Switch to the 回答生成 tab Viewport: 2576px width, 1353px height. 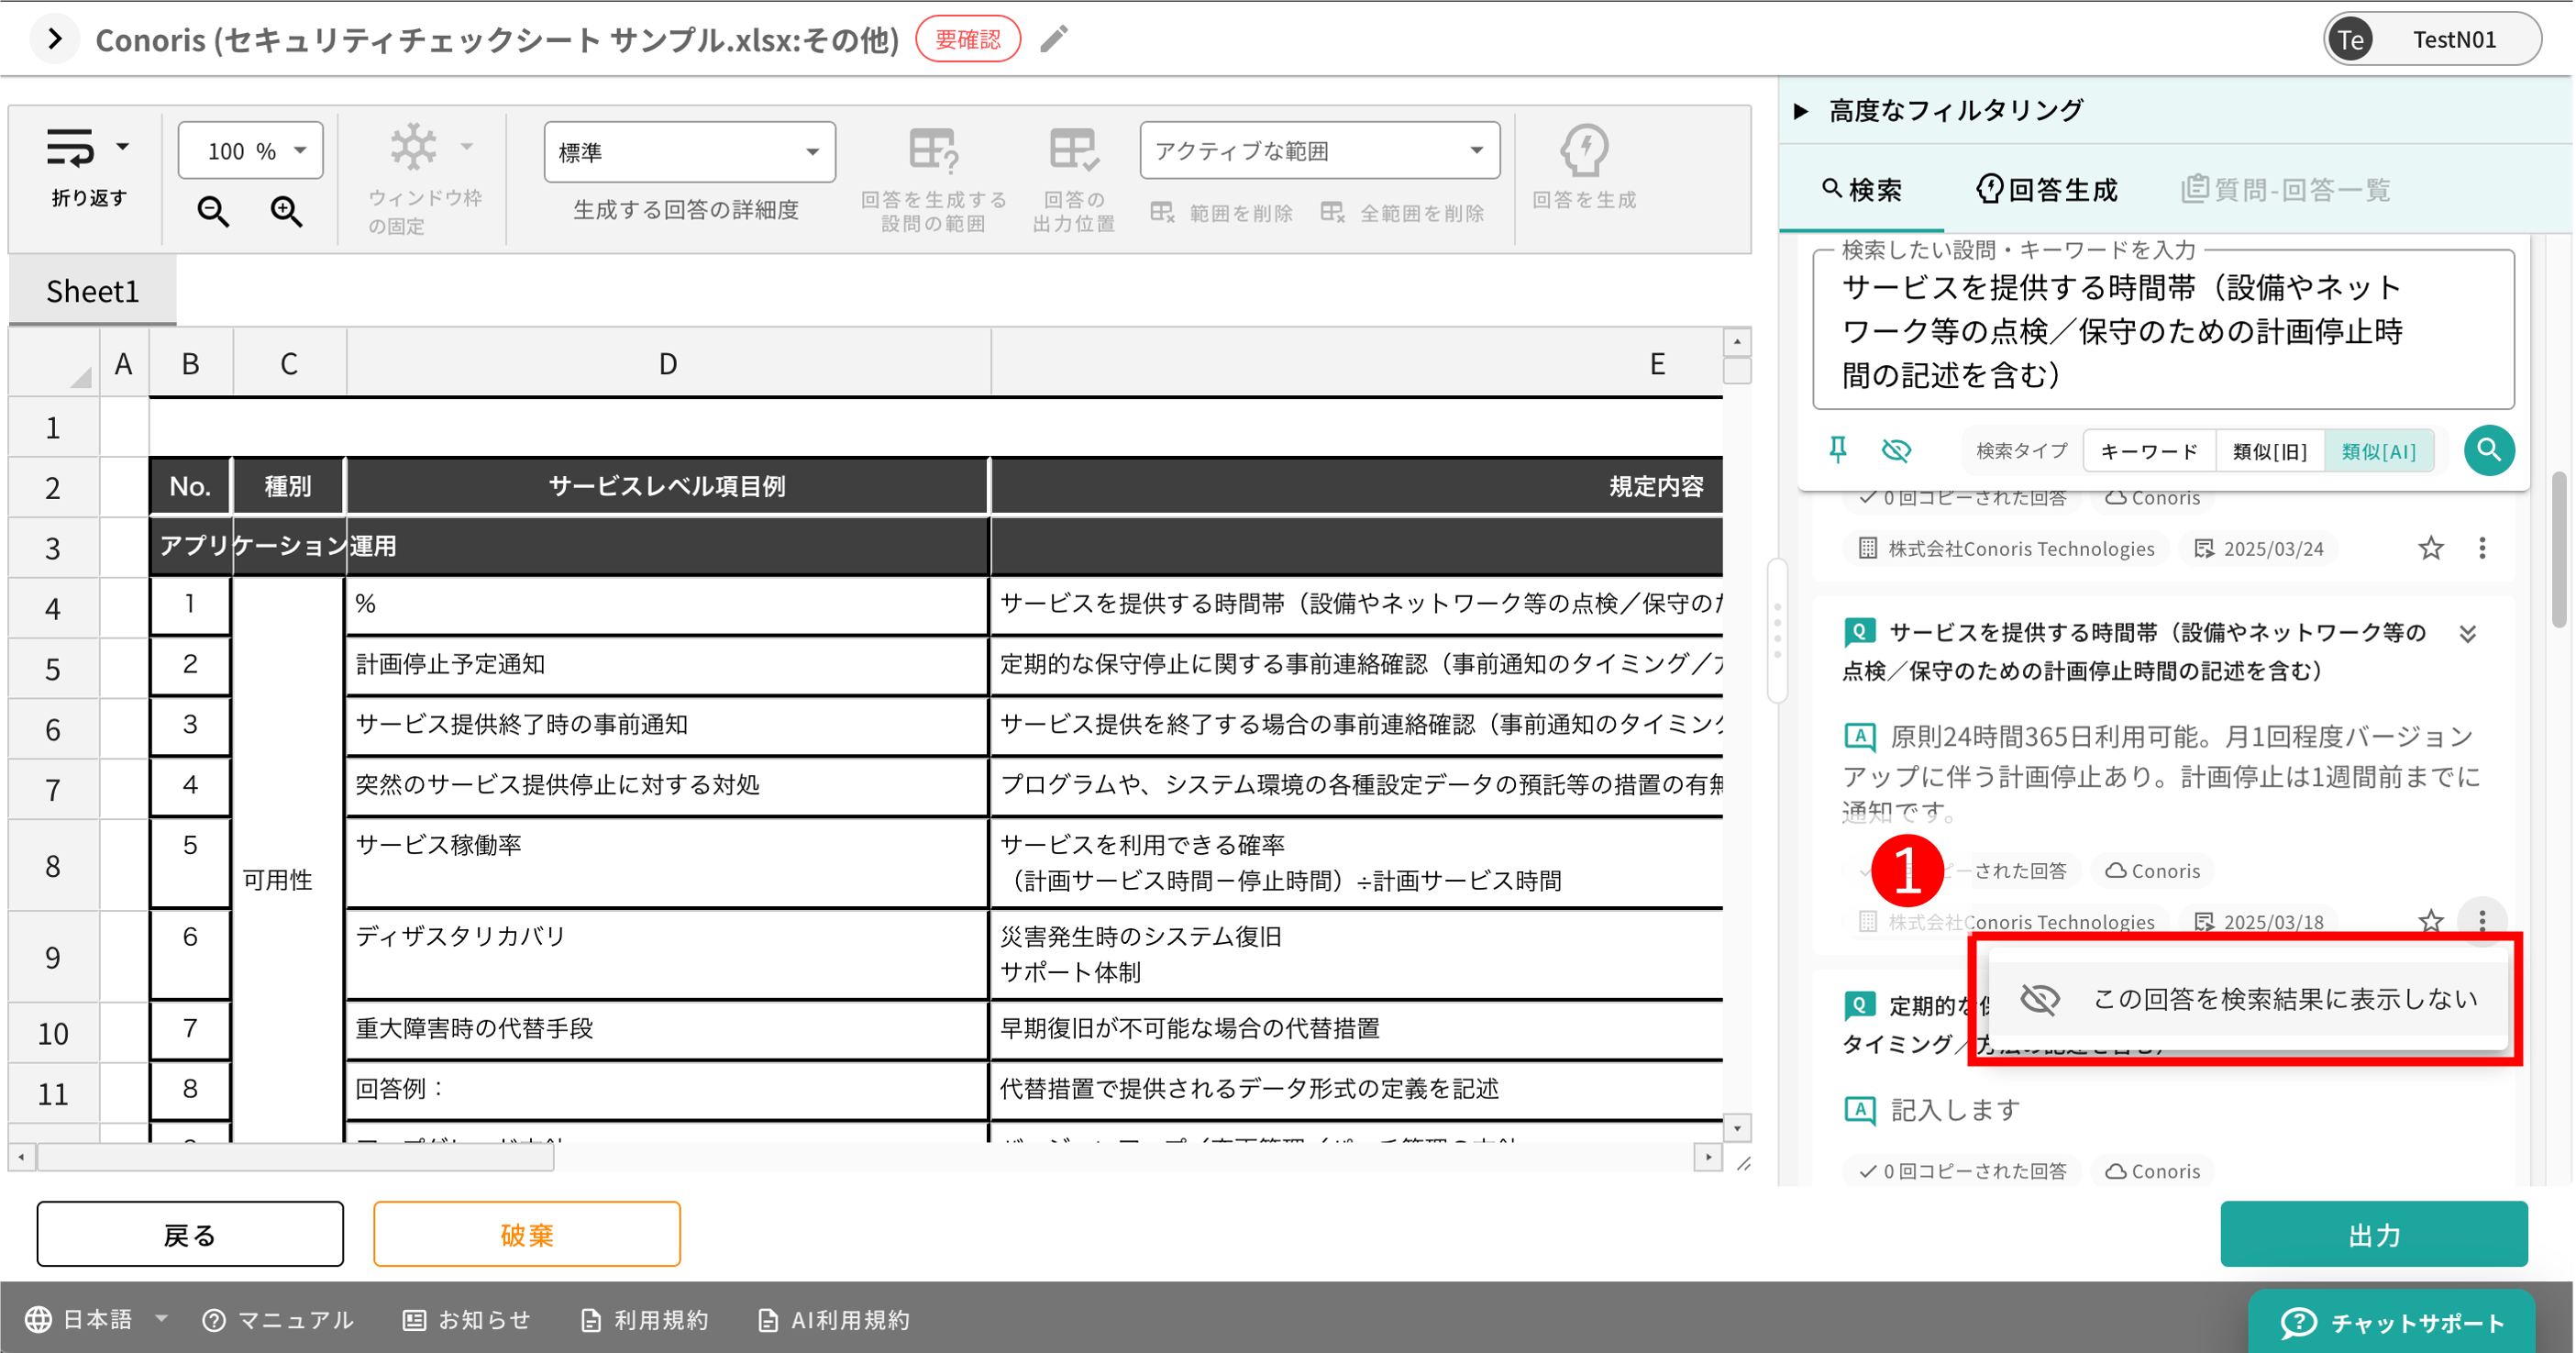pos(2047,190)
